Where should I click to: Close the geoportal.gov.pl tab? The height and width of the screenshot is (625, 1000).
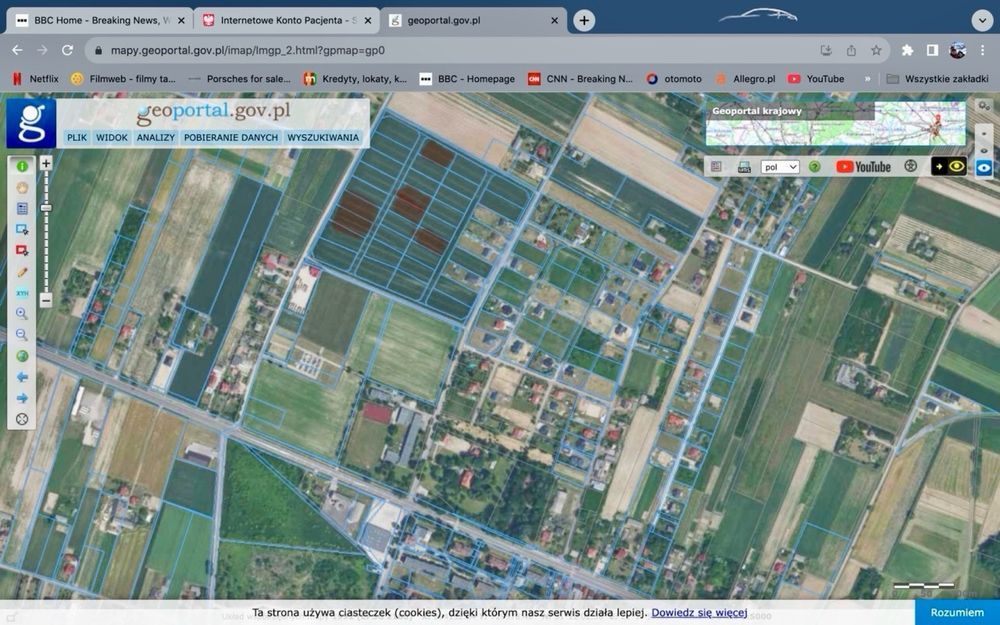pos(554,20)
